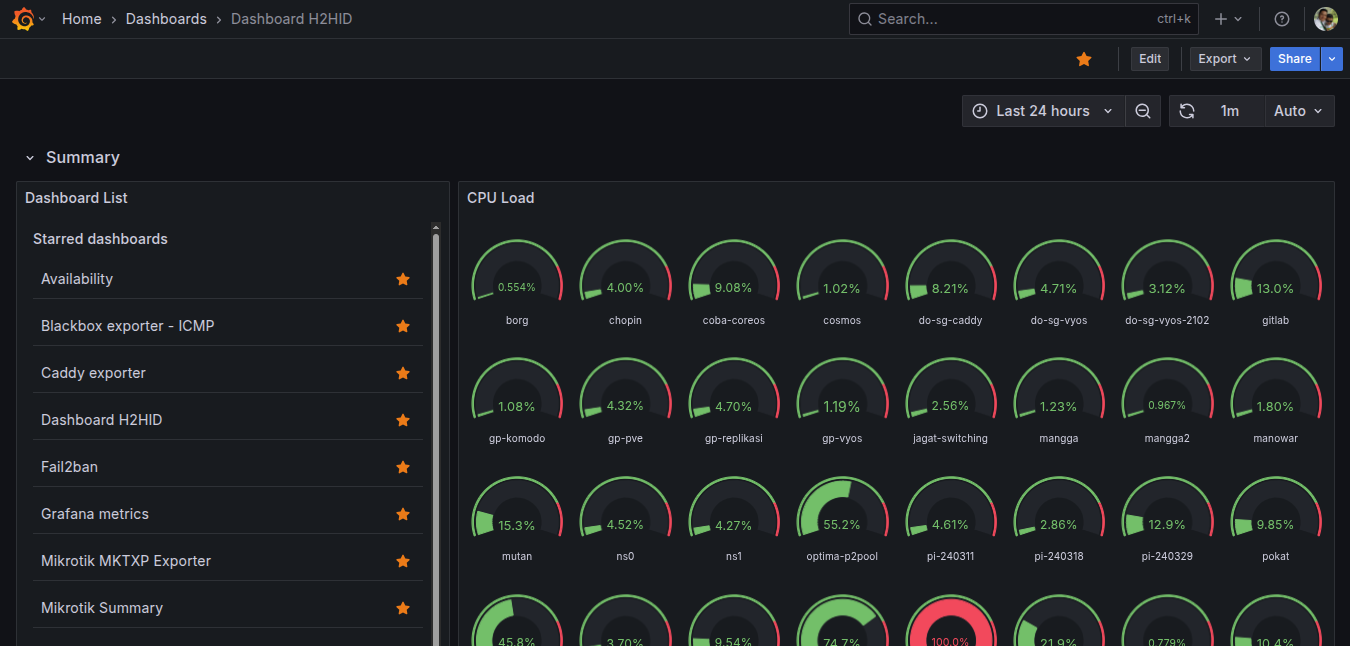Toggle star for Availability dashboard
1350x646 pixels.
point(403,279)
